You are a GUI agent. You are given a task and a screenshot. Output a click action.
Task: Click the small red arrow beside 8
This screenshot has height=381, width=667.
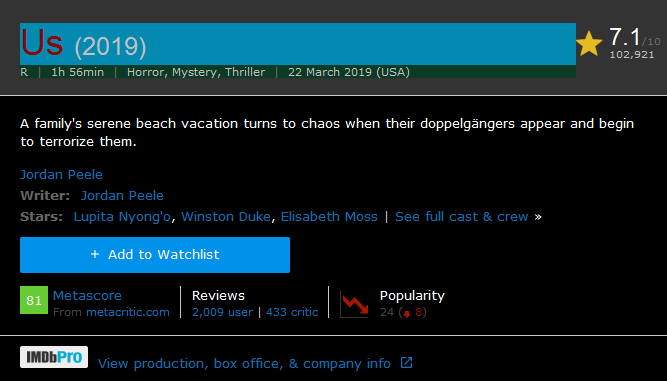click(x=407, y=314)
